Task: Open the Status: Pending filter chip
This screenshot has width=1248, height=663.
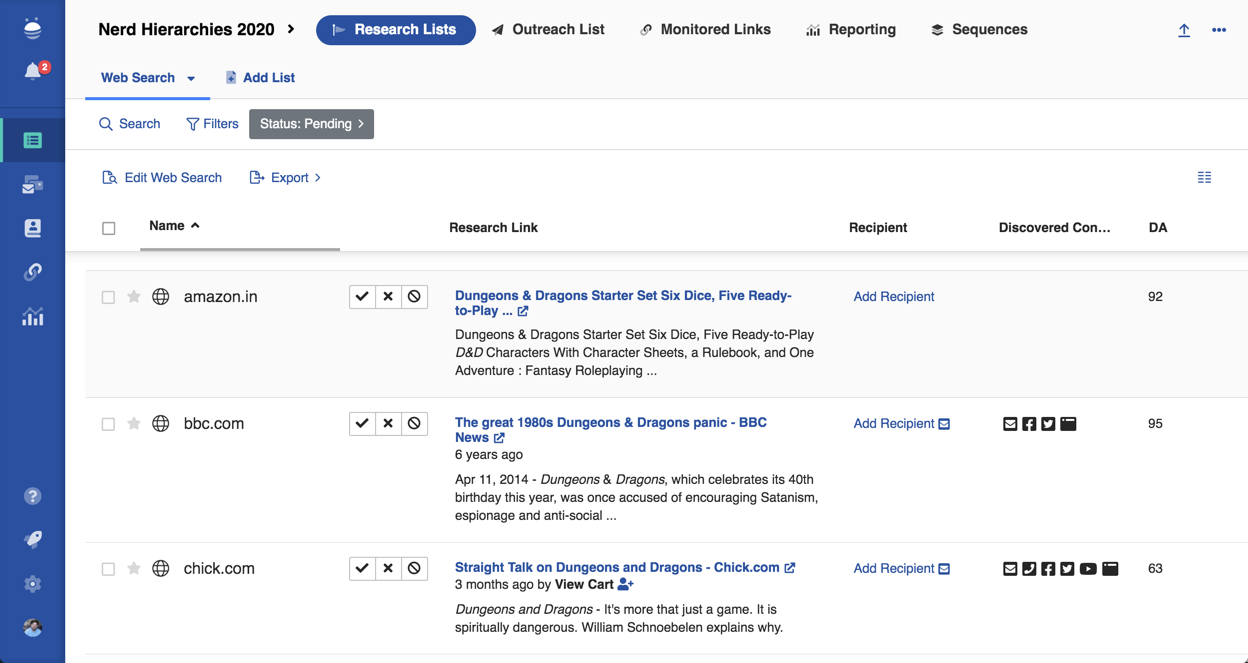Action: point(311,124)
